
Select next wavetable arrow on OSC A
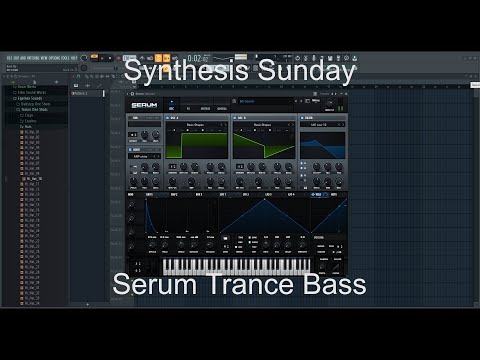point(226,125)
